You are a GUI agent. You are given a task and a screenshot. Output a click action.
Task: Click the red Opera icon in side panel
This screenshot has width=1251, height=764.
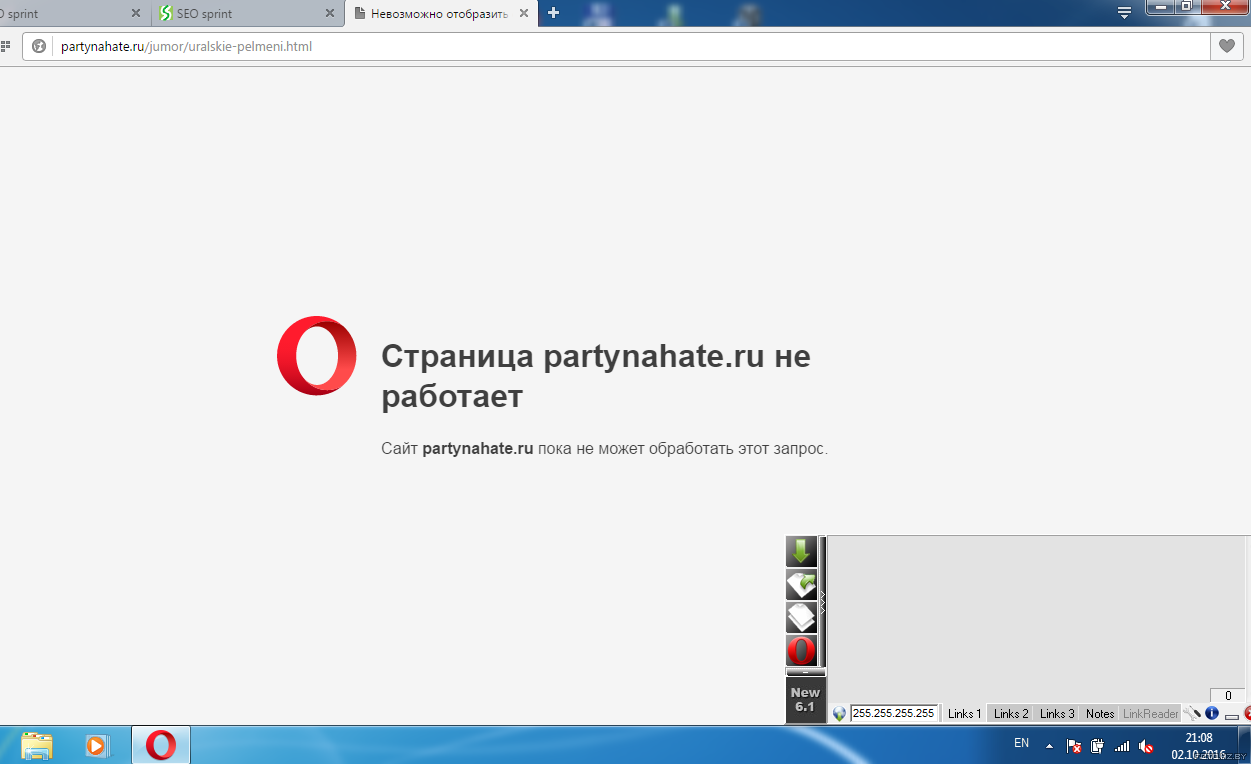801,651
